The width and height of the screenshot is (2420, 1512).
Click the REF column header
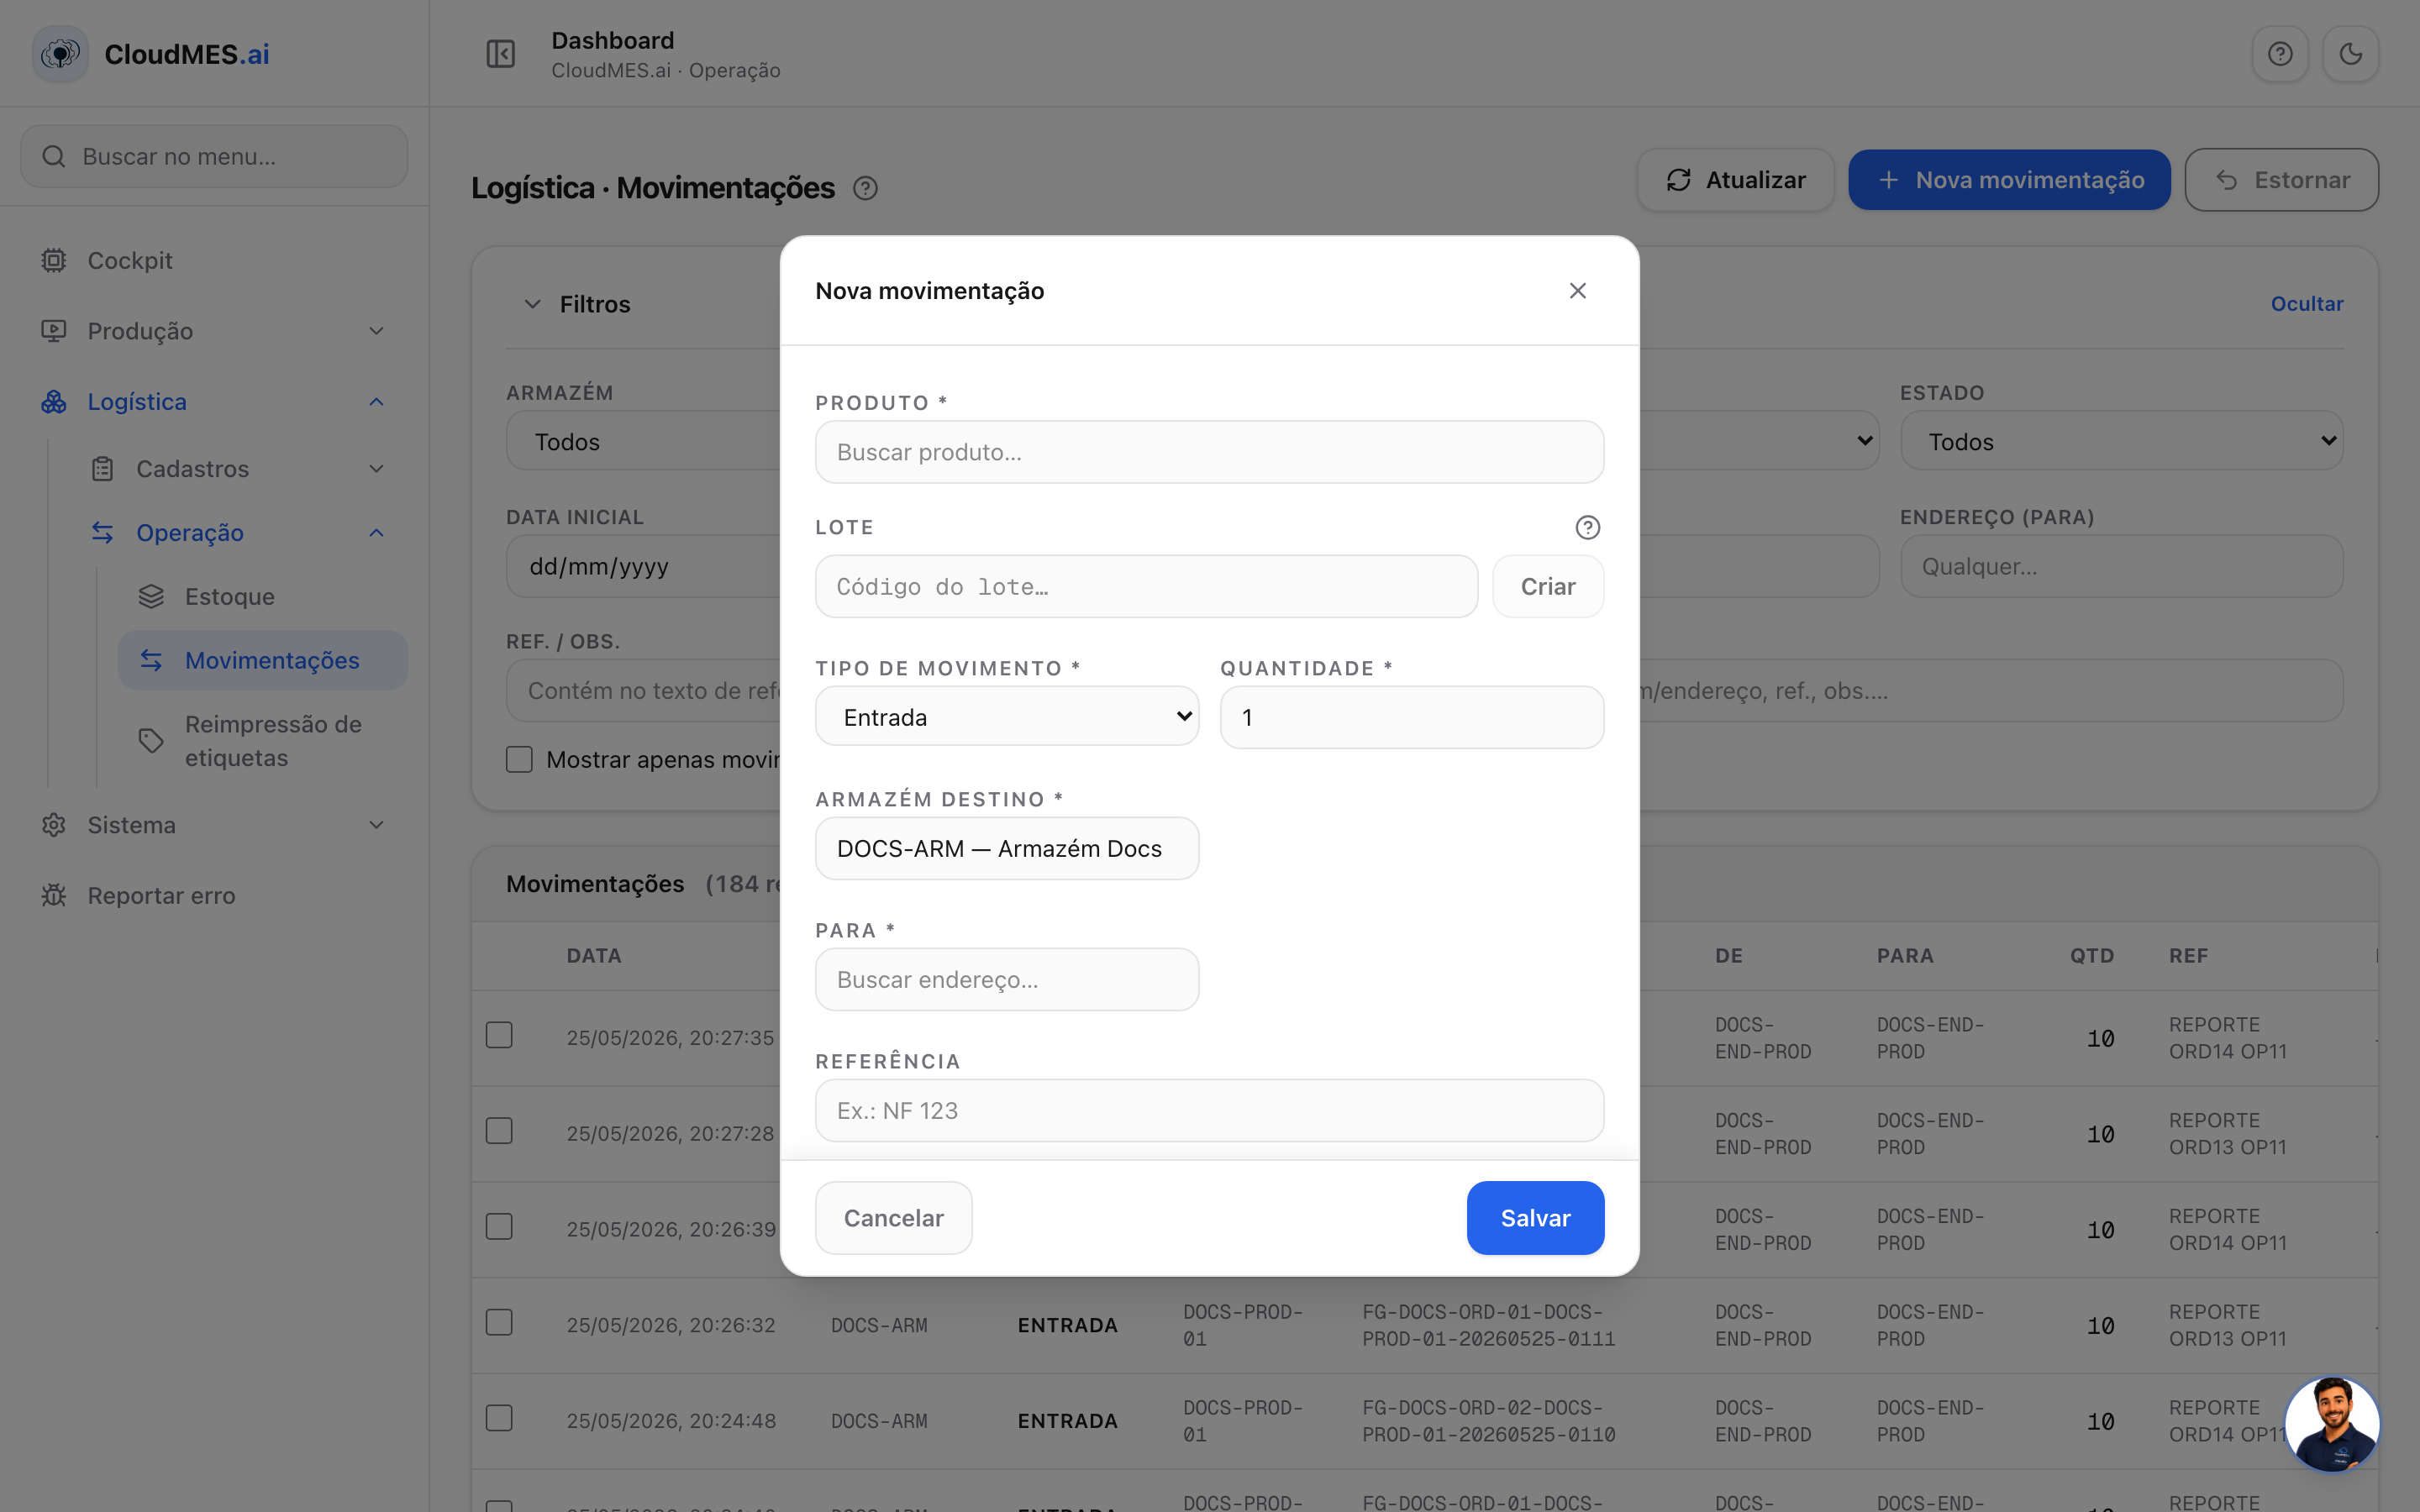click(2188, 956)
